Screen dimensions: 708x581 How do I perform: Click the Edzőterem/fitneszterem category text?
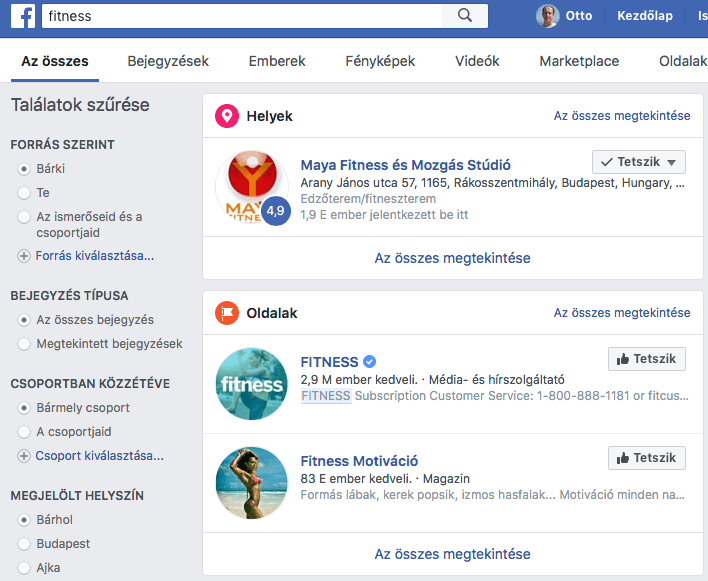point(368,199)
